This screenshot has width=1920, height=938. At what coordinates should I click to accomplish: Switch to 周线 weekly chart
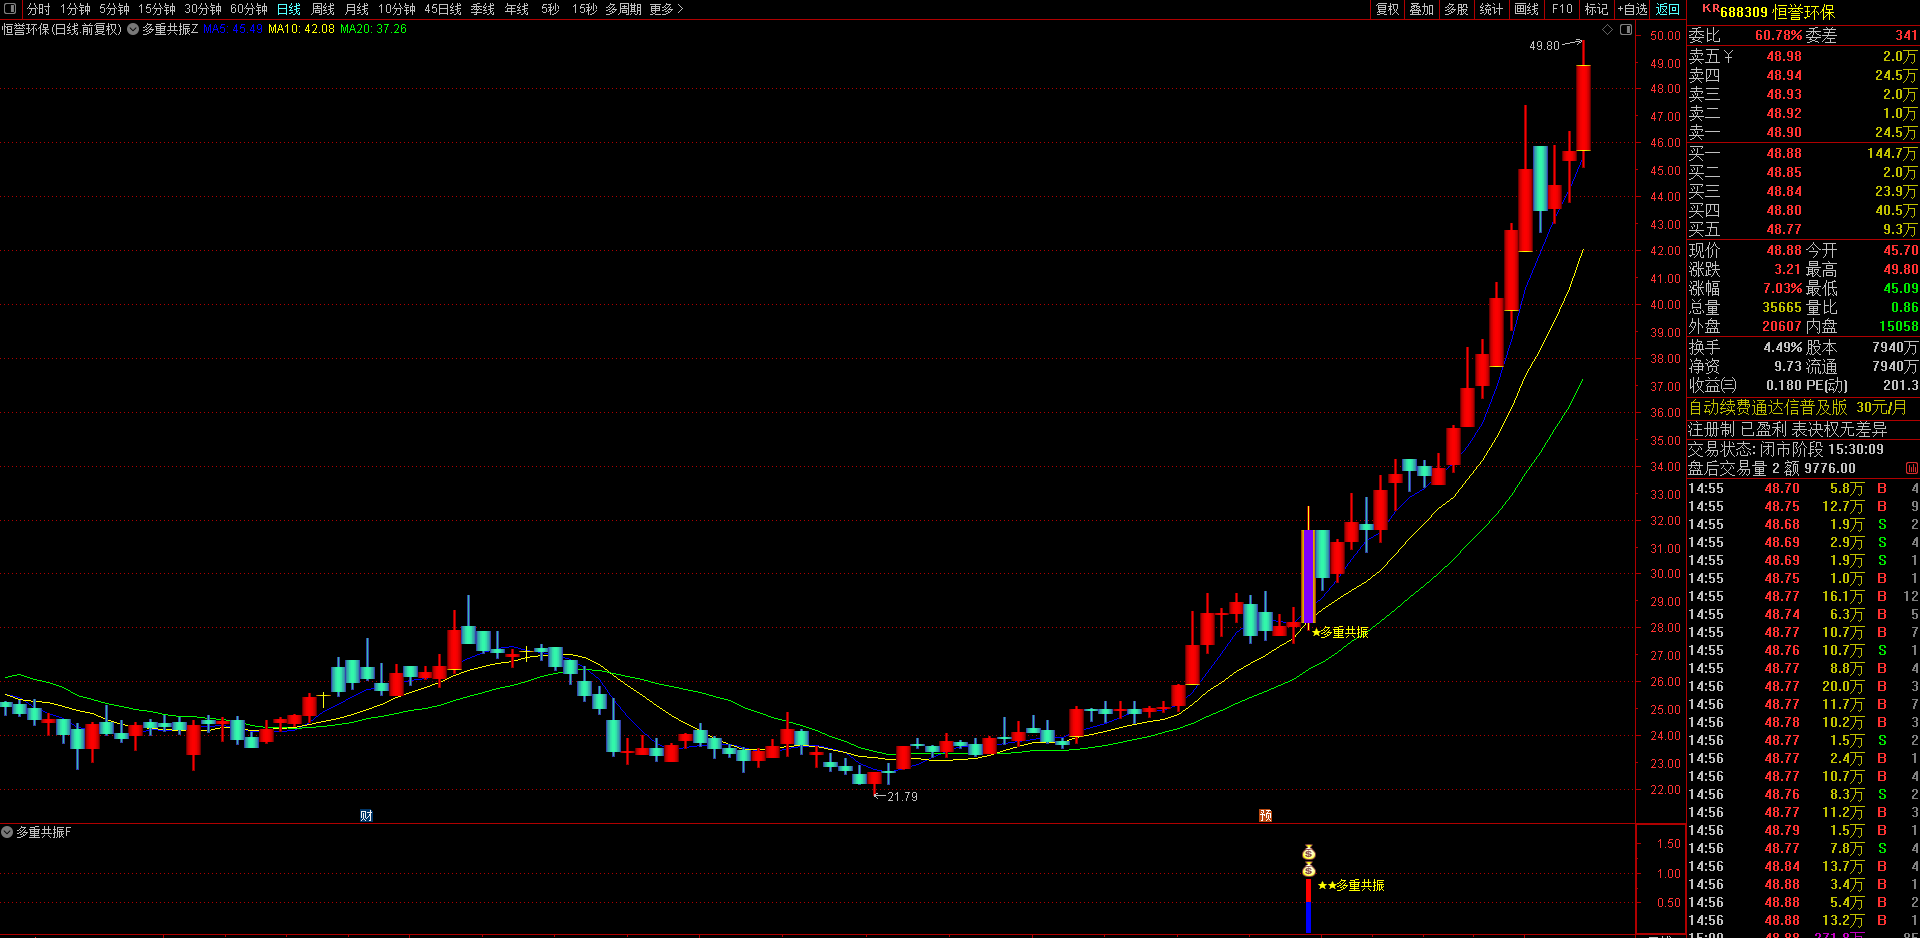click(x=323, y=9)
